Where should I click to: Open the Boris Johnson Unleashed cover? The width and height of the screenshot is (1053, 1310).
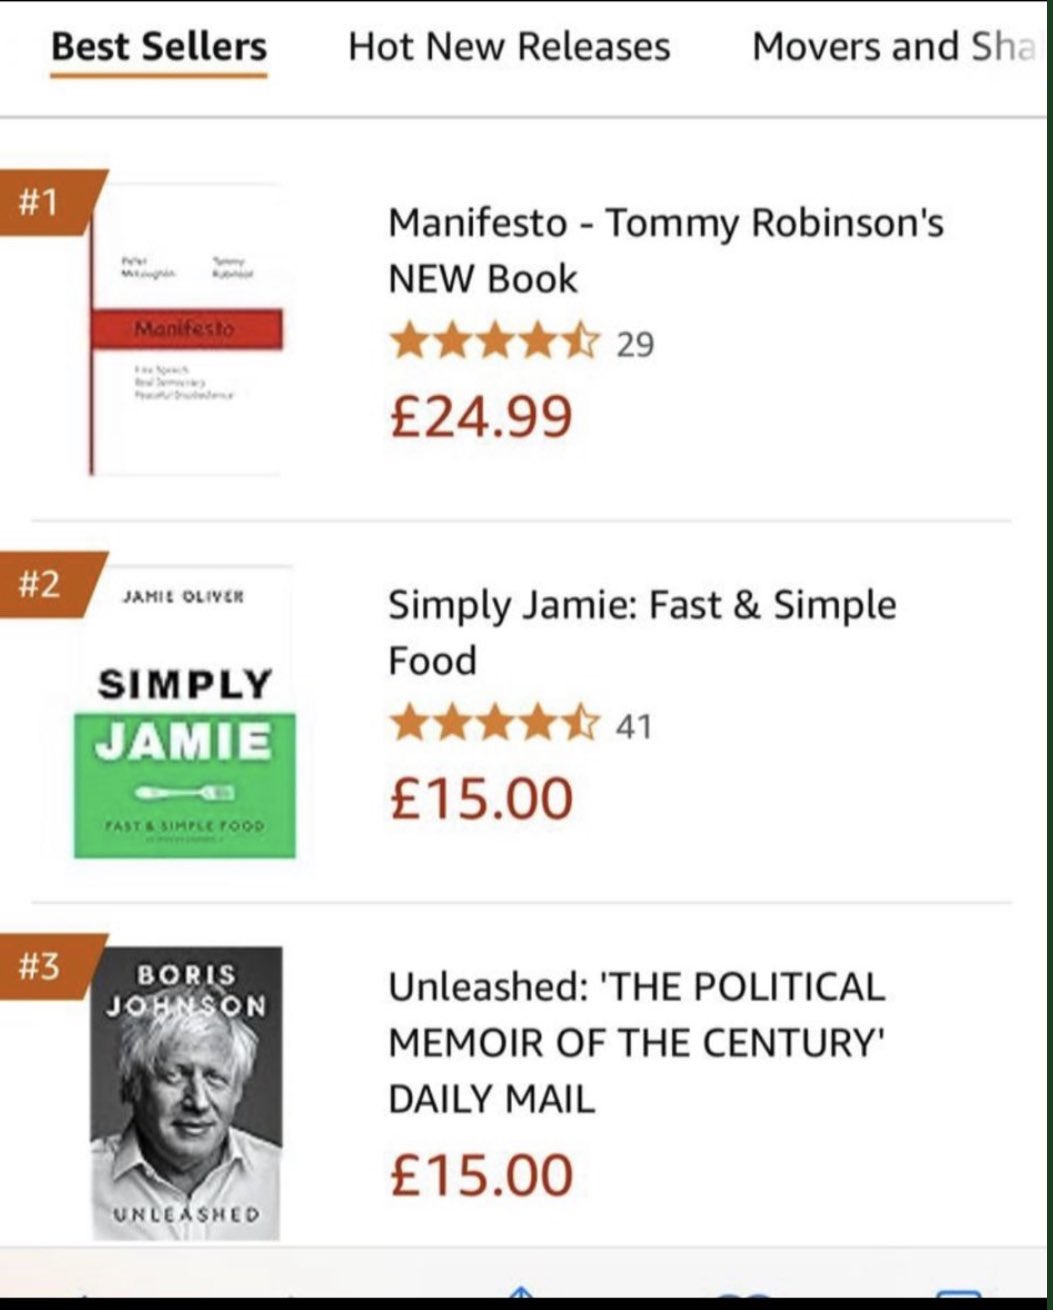click(186, 1093)
